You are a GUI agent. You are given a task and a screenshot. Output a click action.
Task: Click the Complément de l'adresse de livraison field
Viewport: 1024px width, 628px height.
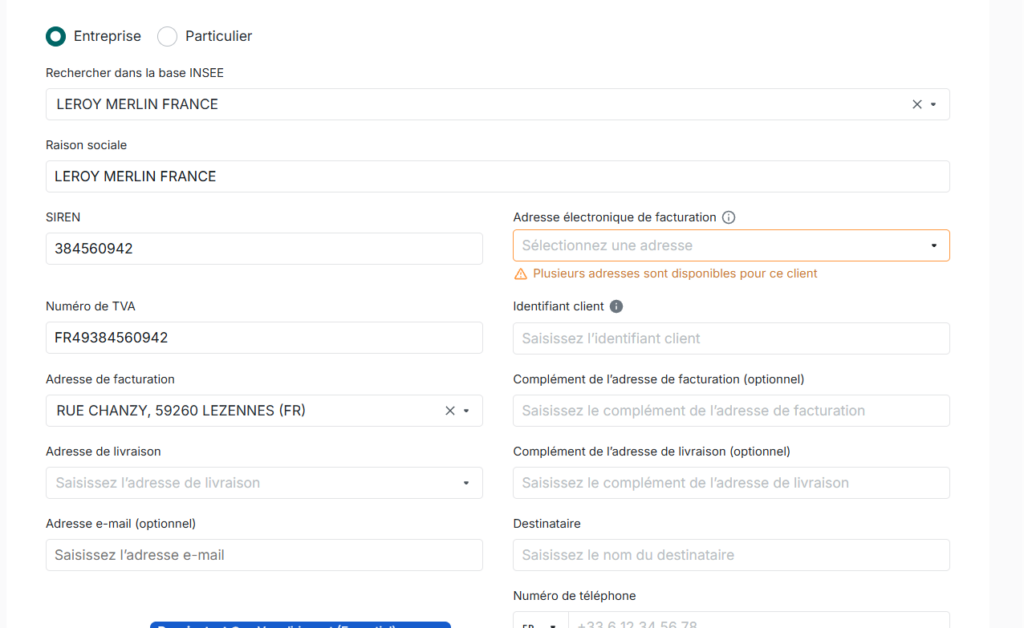(731, 483)
